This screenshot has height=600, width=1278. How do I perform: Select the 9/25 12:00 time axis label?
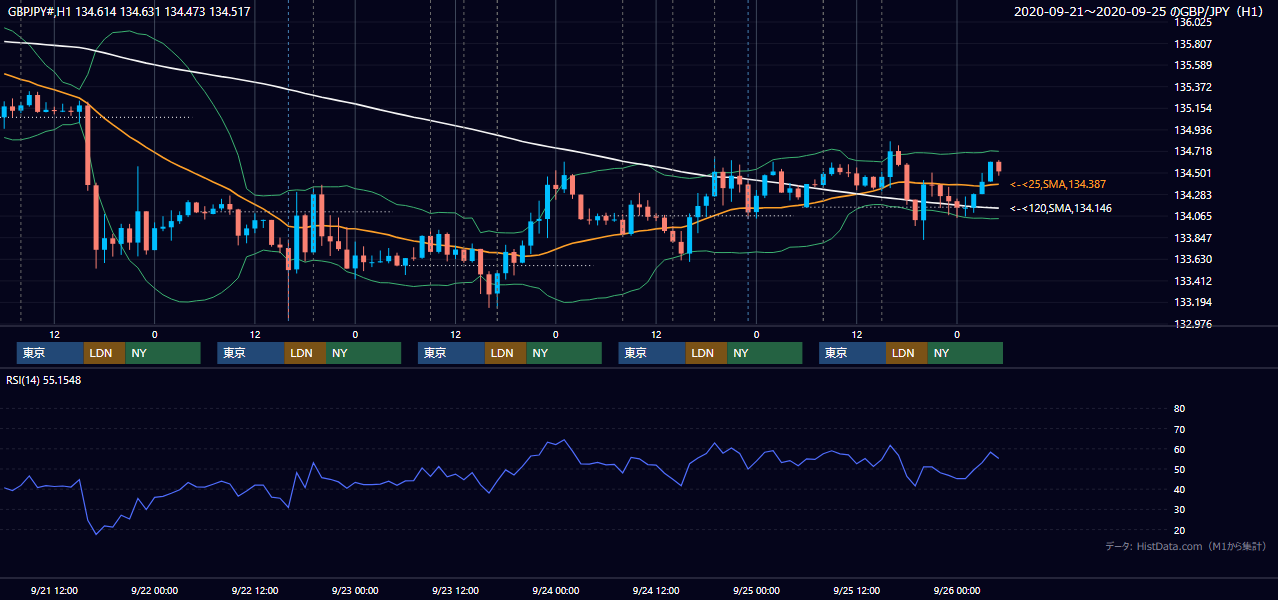coord(856,590)
